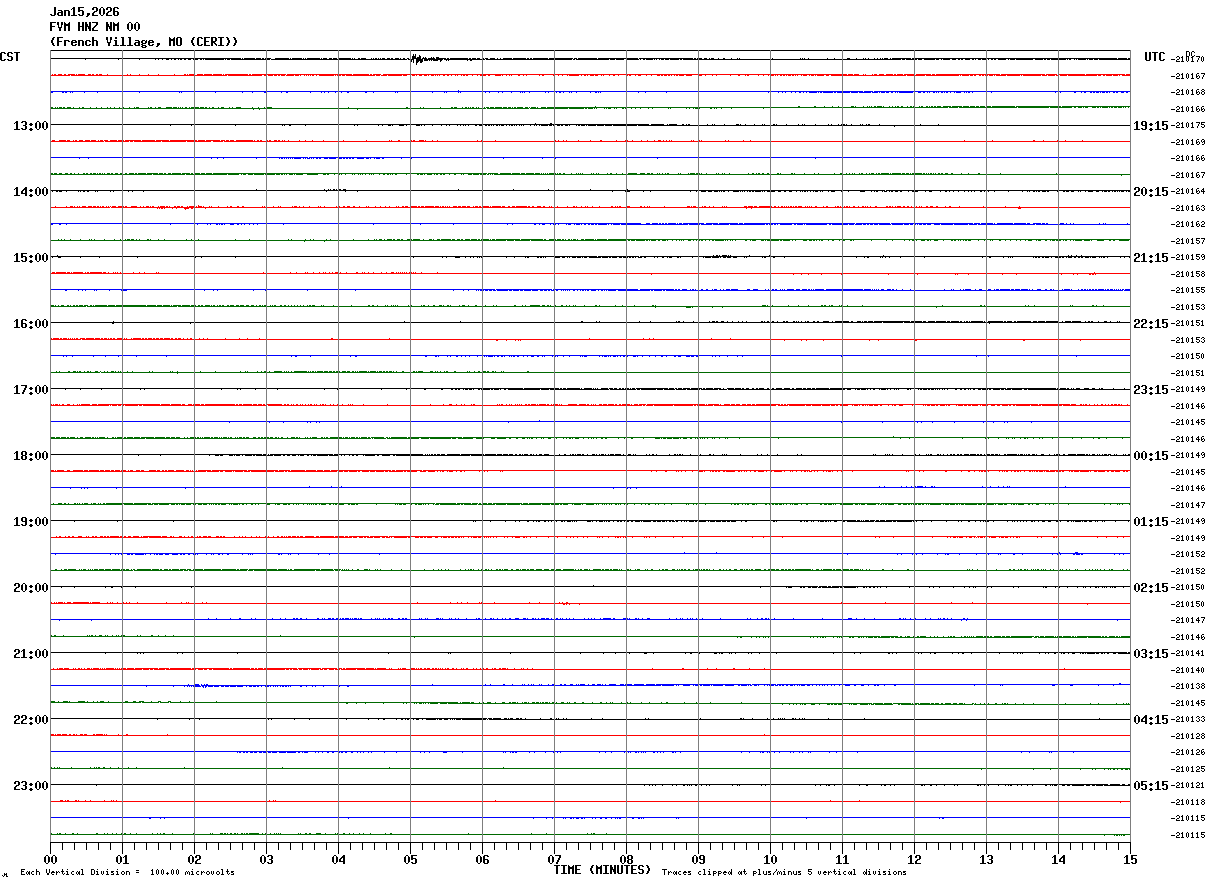The width and height of the screenshot is (1210, 886).
Task: Click minute 05 on the bottom time axis
Action: tap(410, 860)
